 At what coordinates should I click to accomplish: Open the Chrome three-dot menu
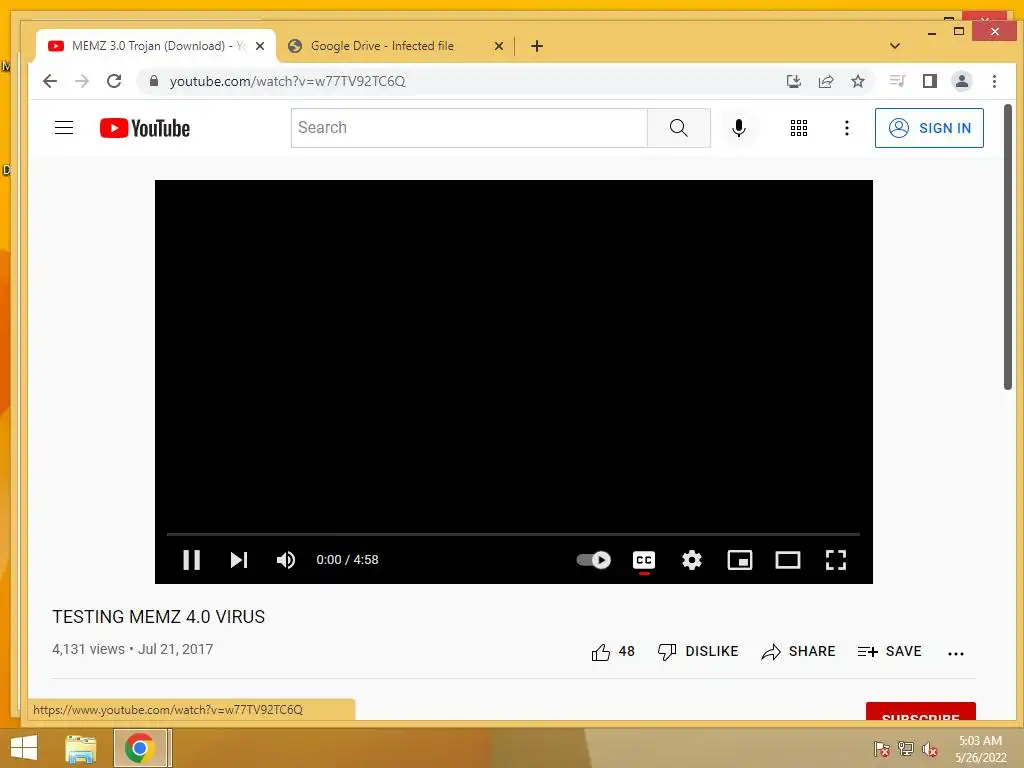coord(994,81)
